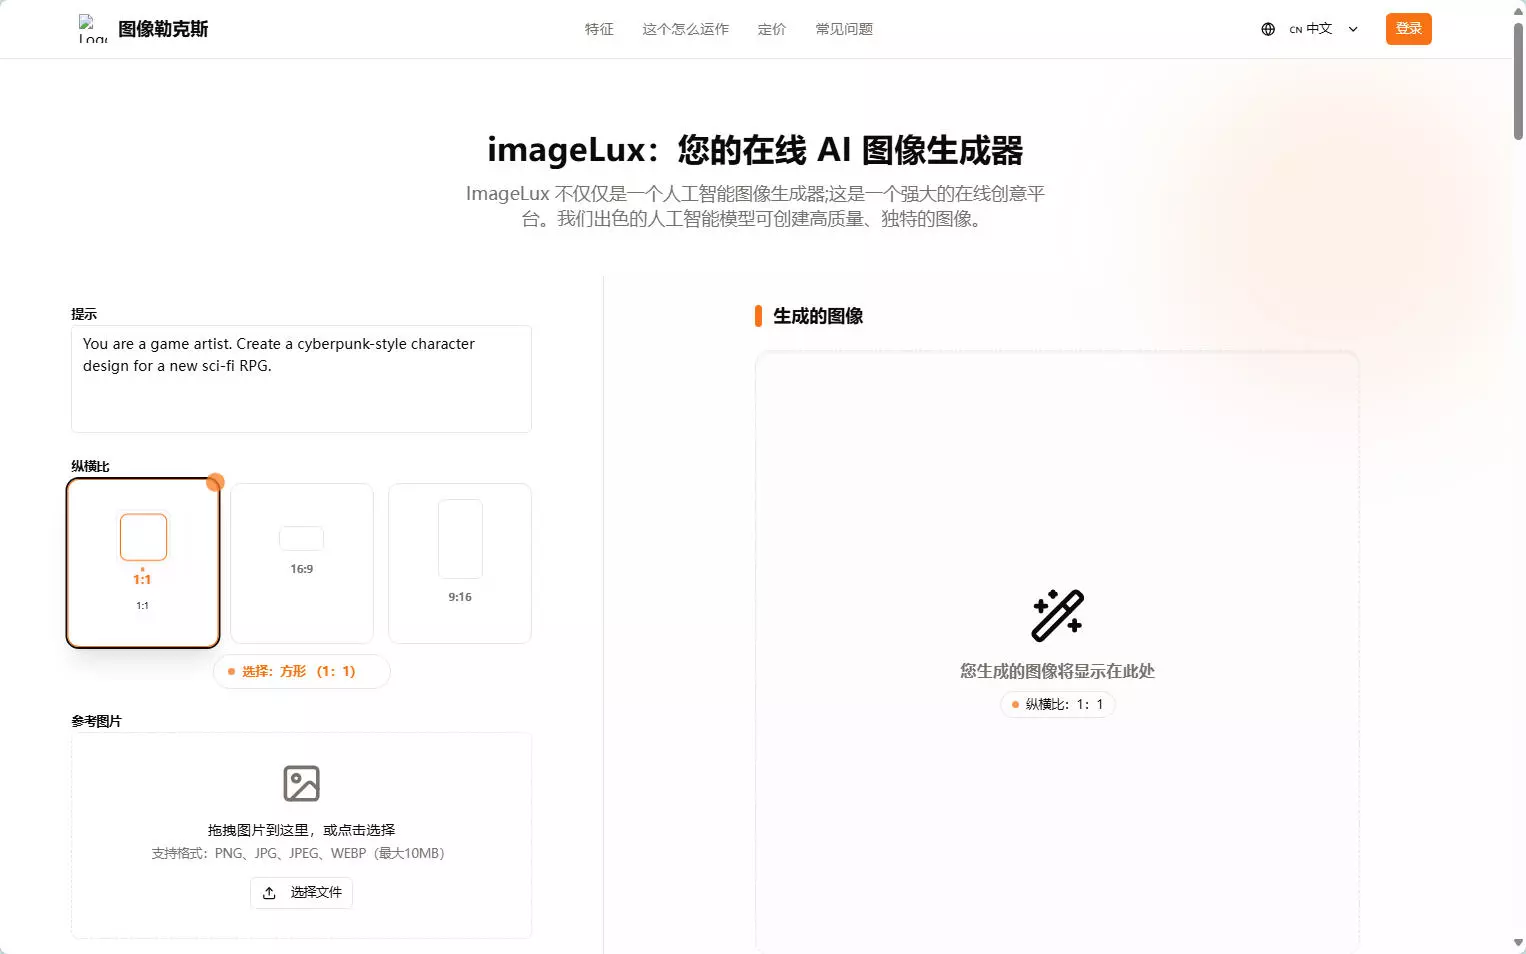Viewport: 1526px width, 954px height.
Task: Click the reference image picture icon
Action: [301, 784]
